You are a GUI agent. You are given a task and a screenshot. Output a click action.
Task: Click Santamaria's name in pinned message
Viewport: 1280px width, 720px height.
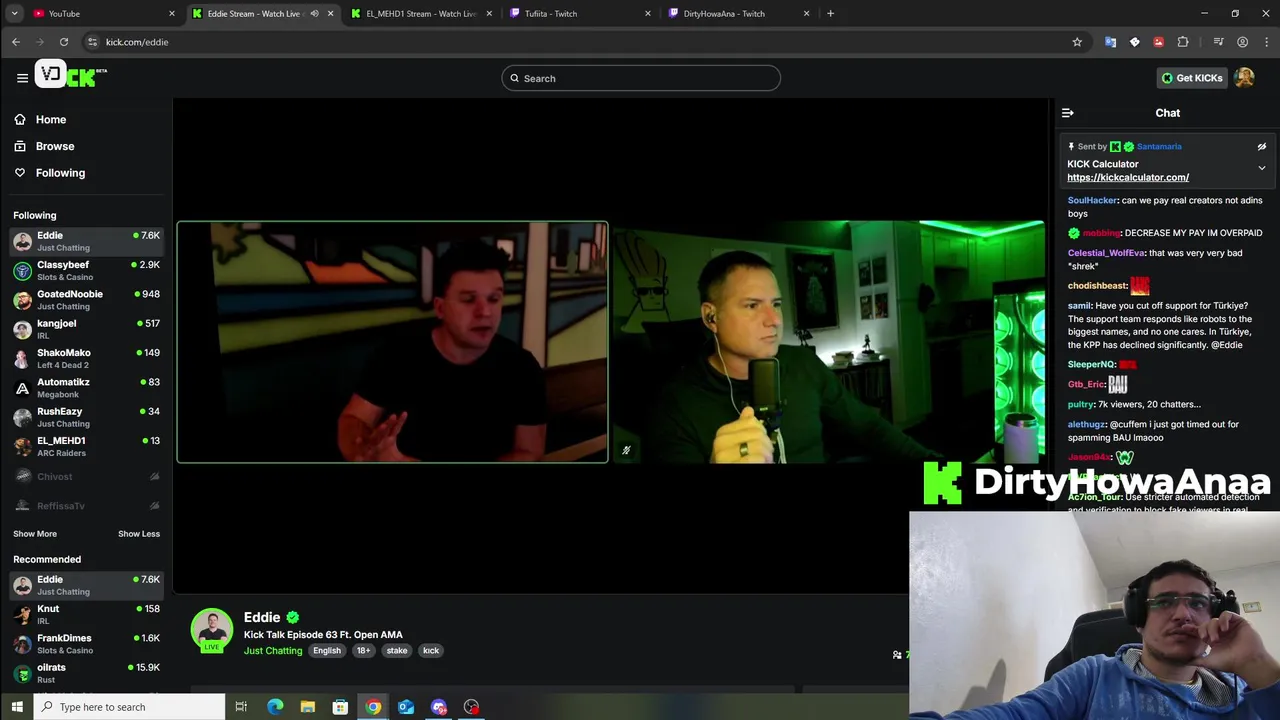(1159, 147)
